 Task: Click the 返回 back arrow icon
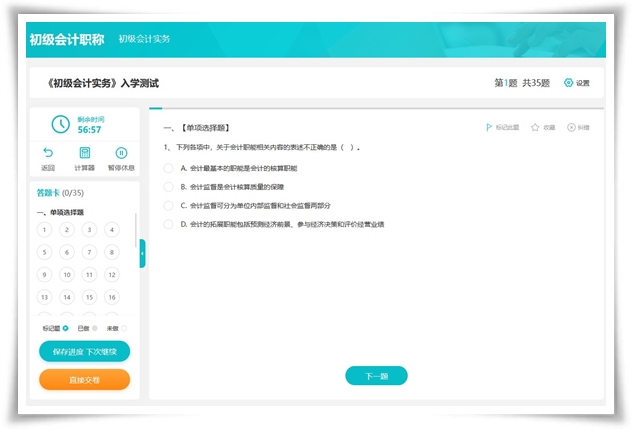coord(48,153)
